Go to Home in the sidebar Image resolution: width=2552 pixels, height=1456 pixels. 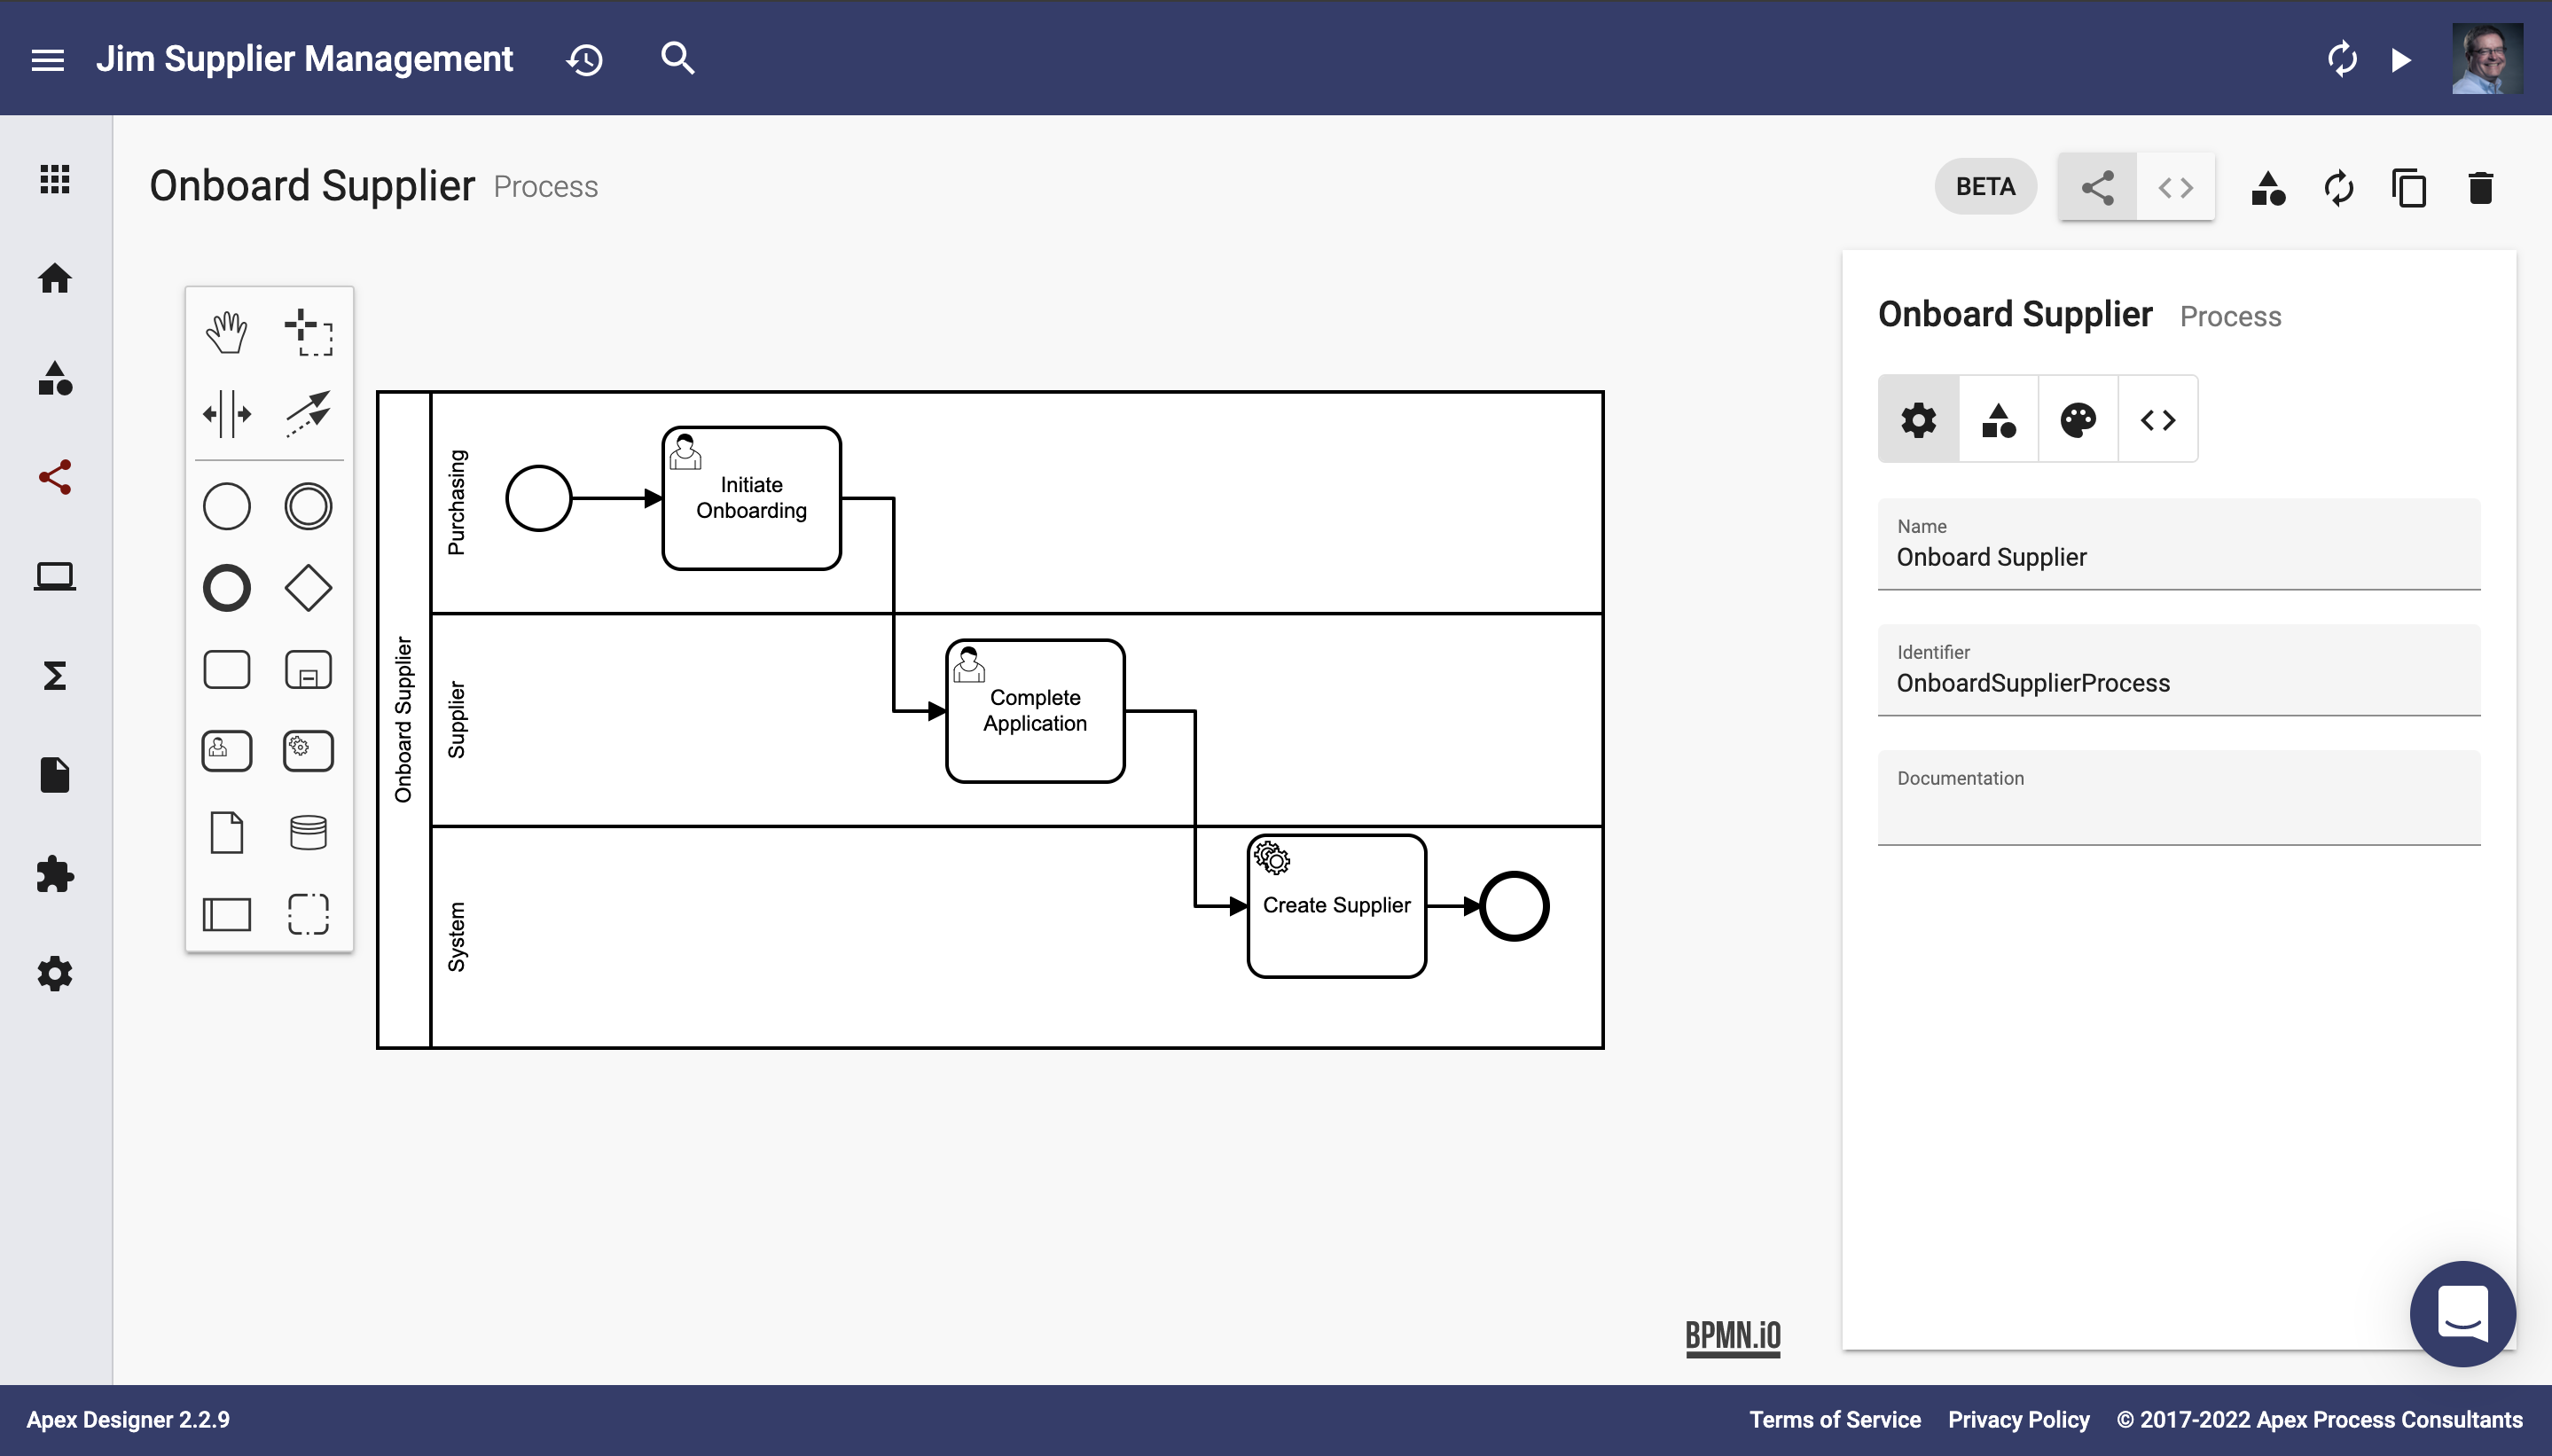pos(55,278)
